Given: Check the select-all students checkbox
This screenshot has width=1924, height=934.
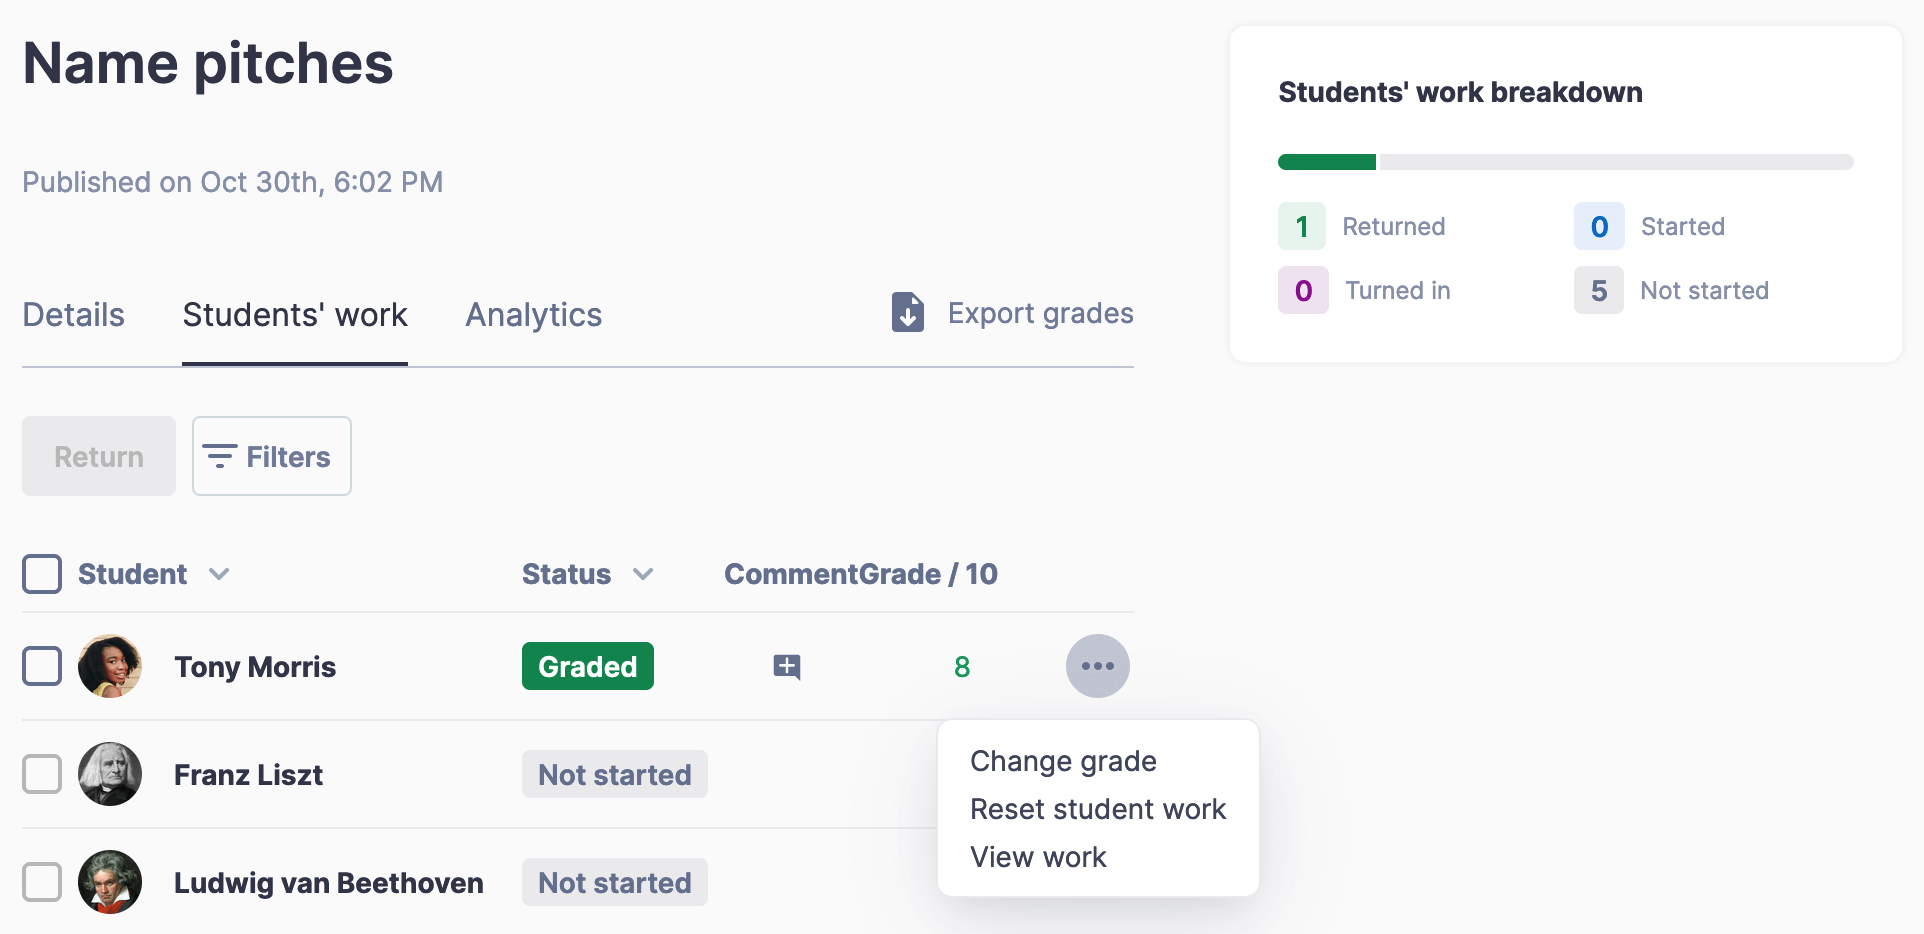Looking at the screenshot, I should pyautogui.click(x=42, y=573).
